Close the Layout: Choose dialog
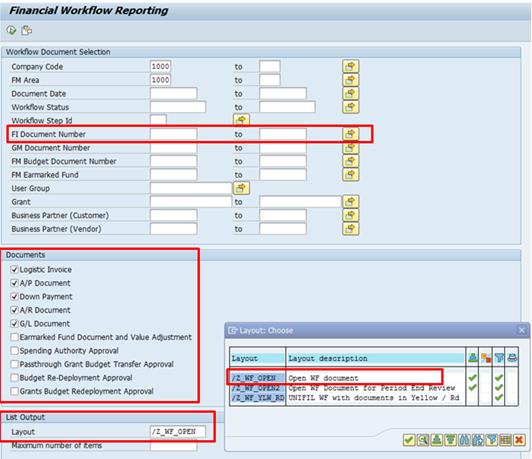532x459 pixels. coord(521,330)
